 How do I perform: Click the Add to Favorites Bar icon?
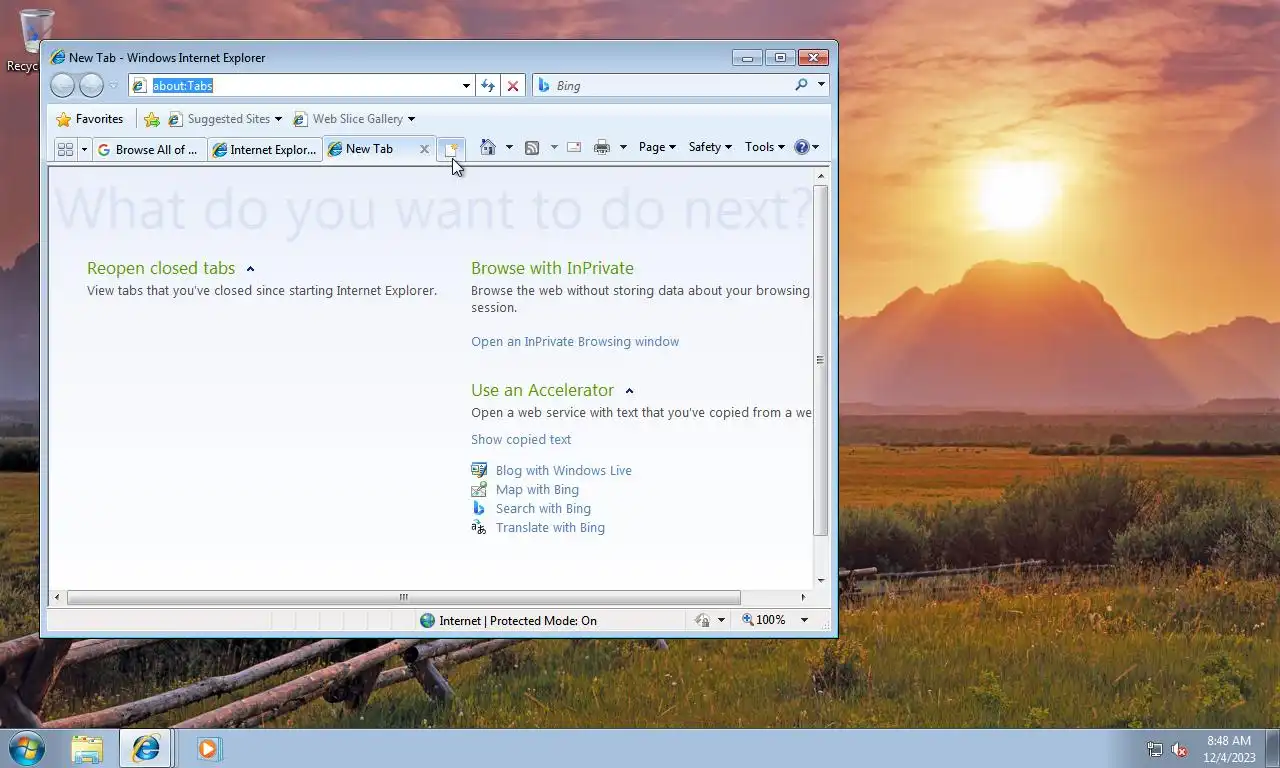click(x=152, y=119)
